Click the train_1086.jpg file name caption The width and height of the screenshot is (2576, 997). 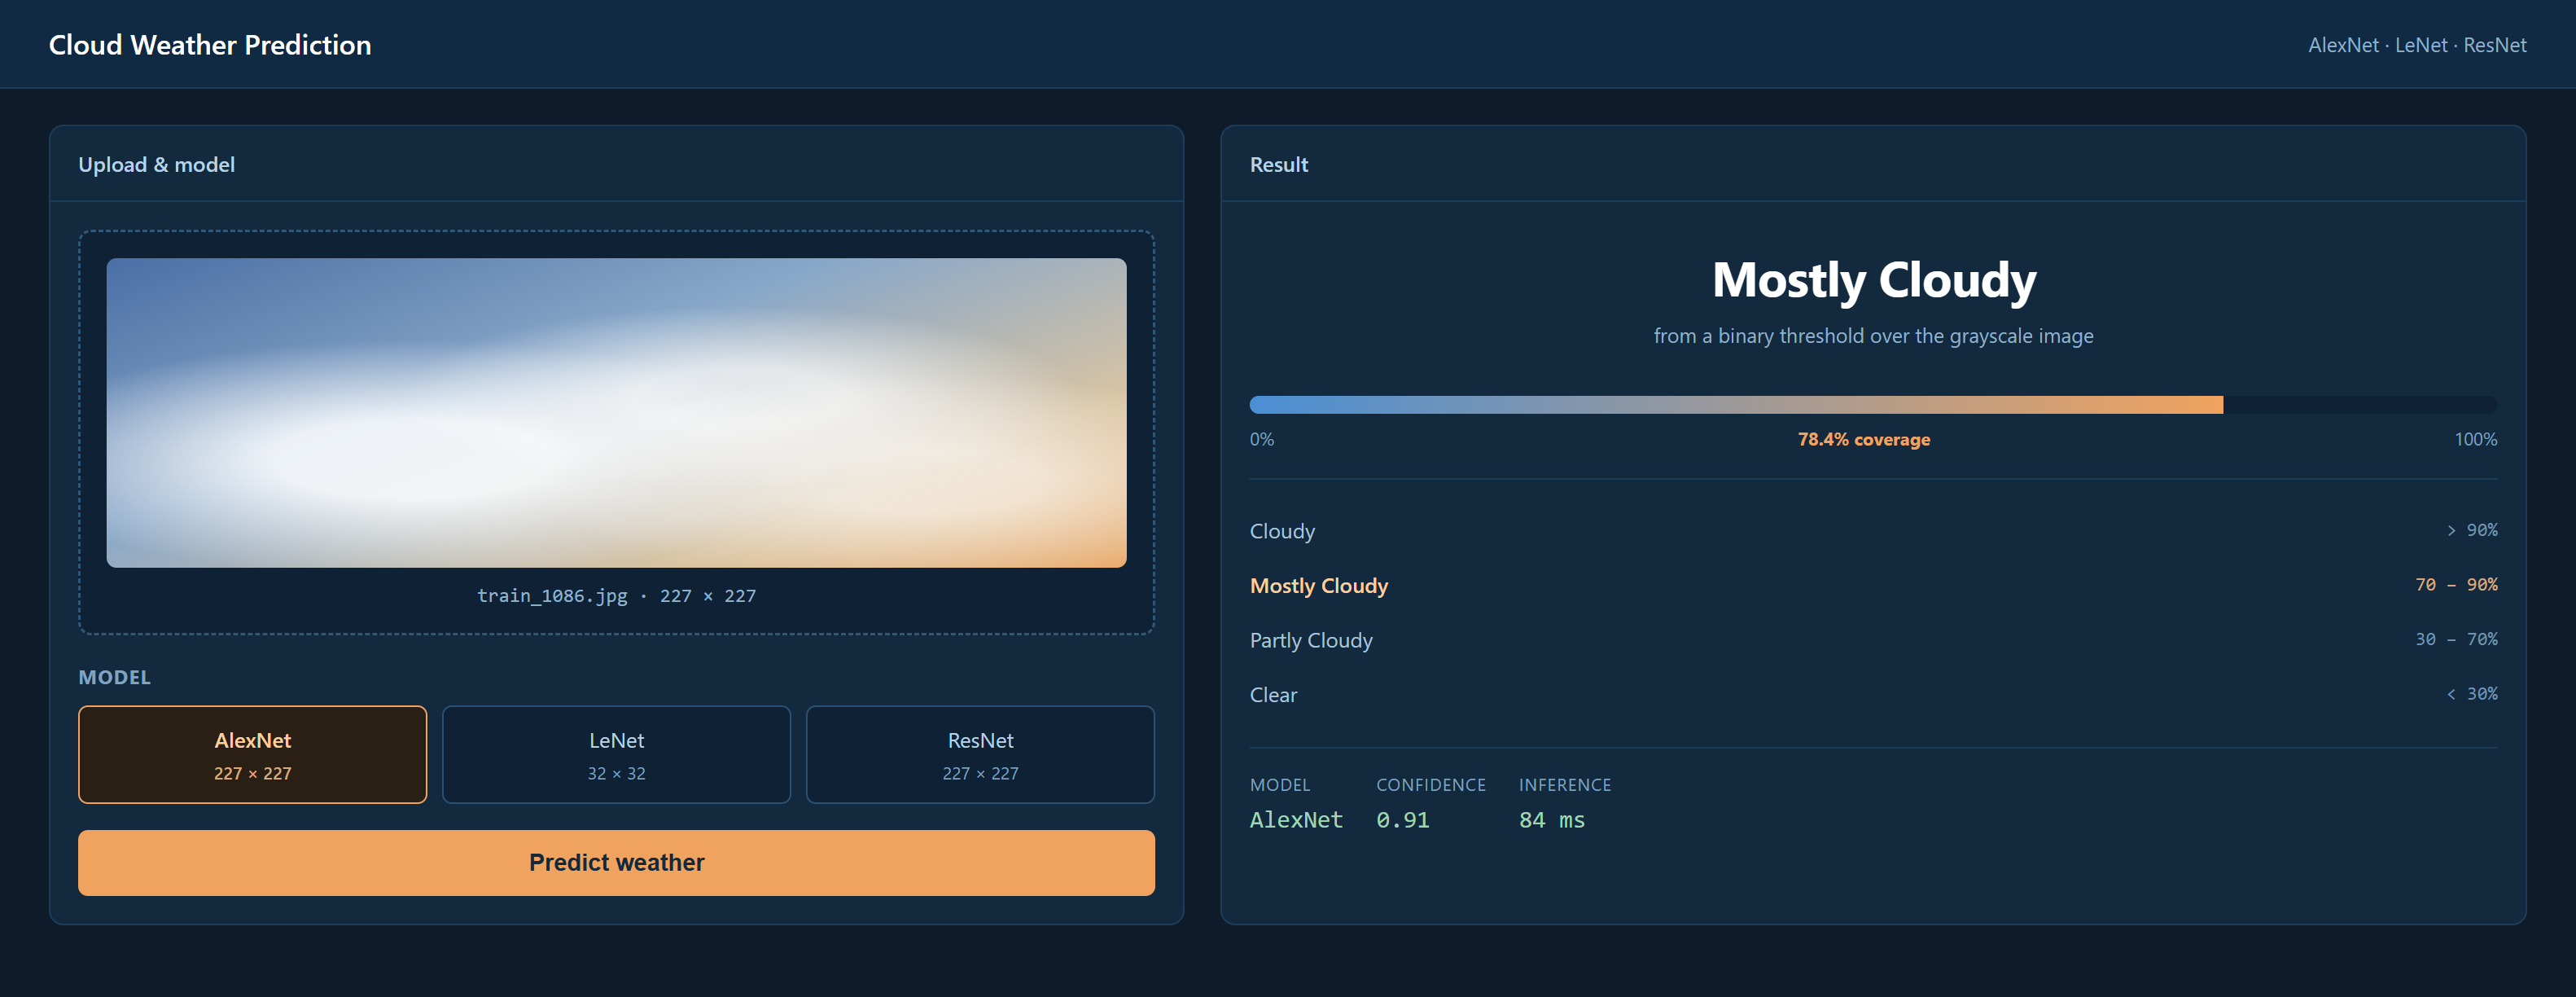tap(616, 596)
